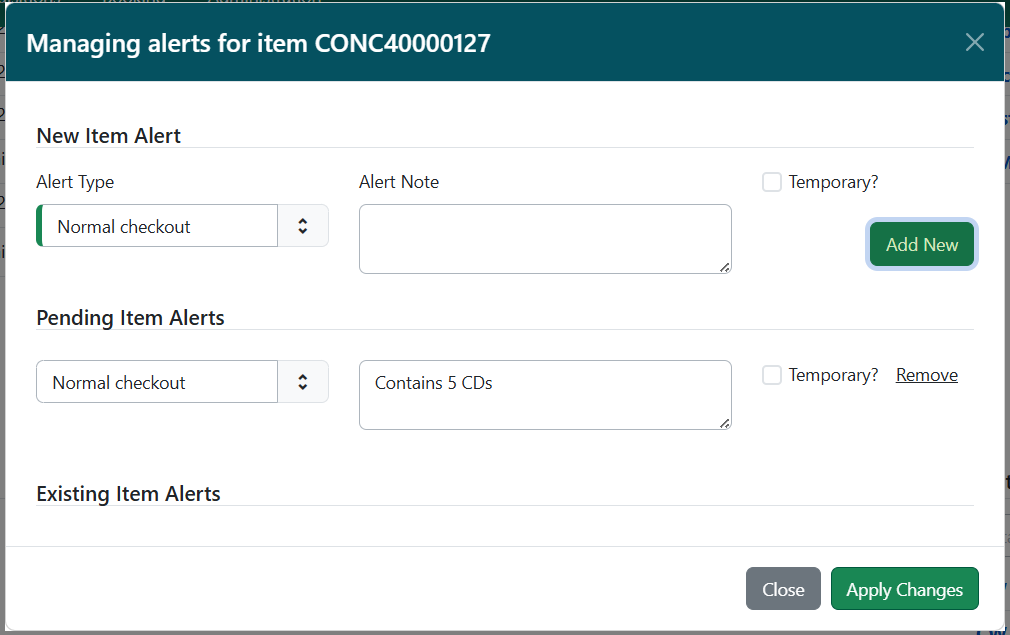Image resolution: width=1010 pixels, height=635 pixels.
Task: Open the alert type dropdown in Pending Item Alerts
Action: pyautogui.click(x=157, y=381)
